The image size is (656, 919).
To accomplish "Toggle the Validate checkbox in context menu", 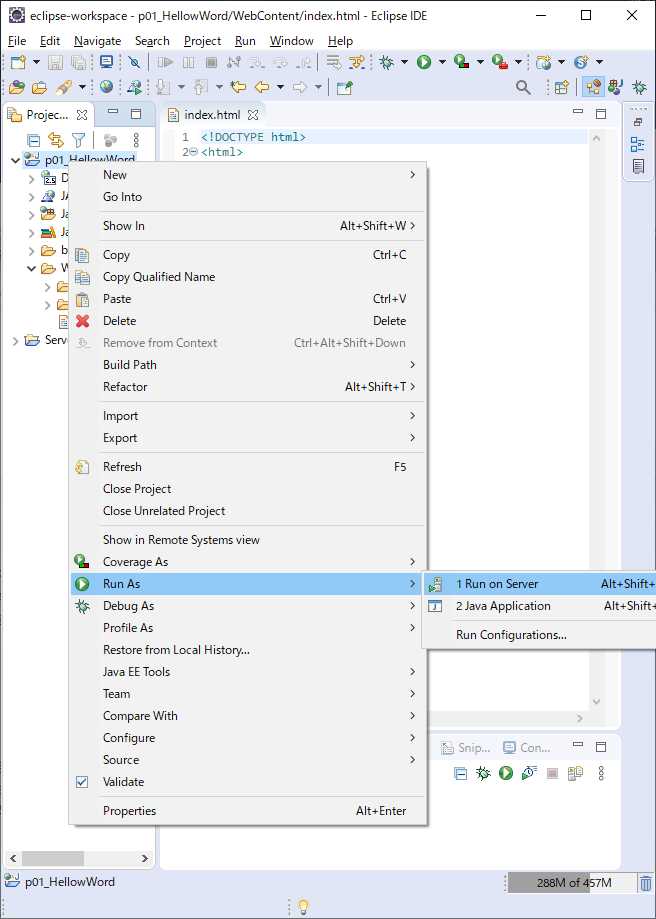I will click(82, 782).
